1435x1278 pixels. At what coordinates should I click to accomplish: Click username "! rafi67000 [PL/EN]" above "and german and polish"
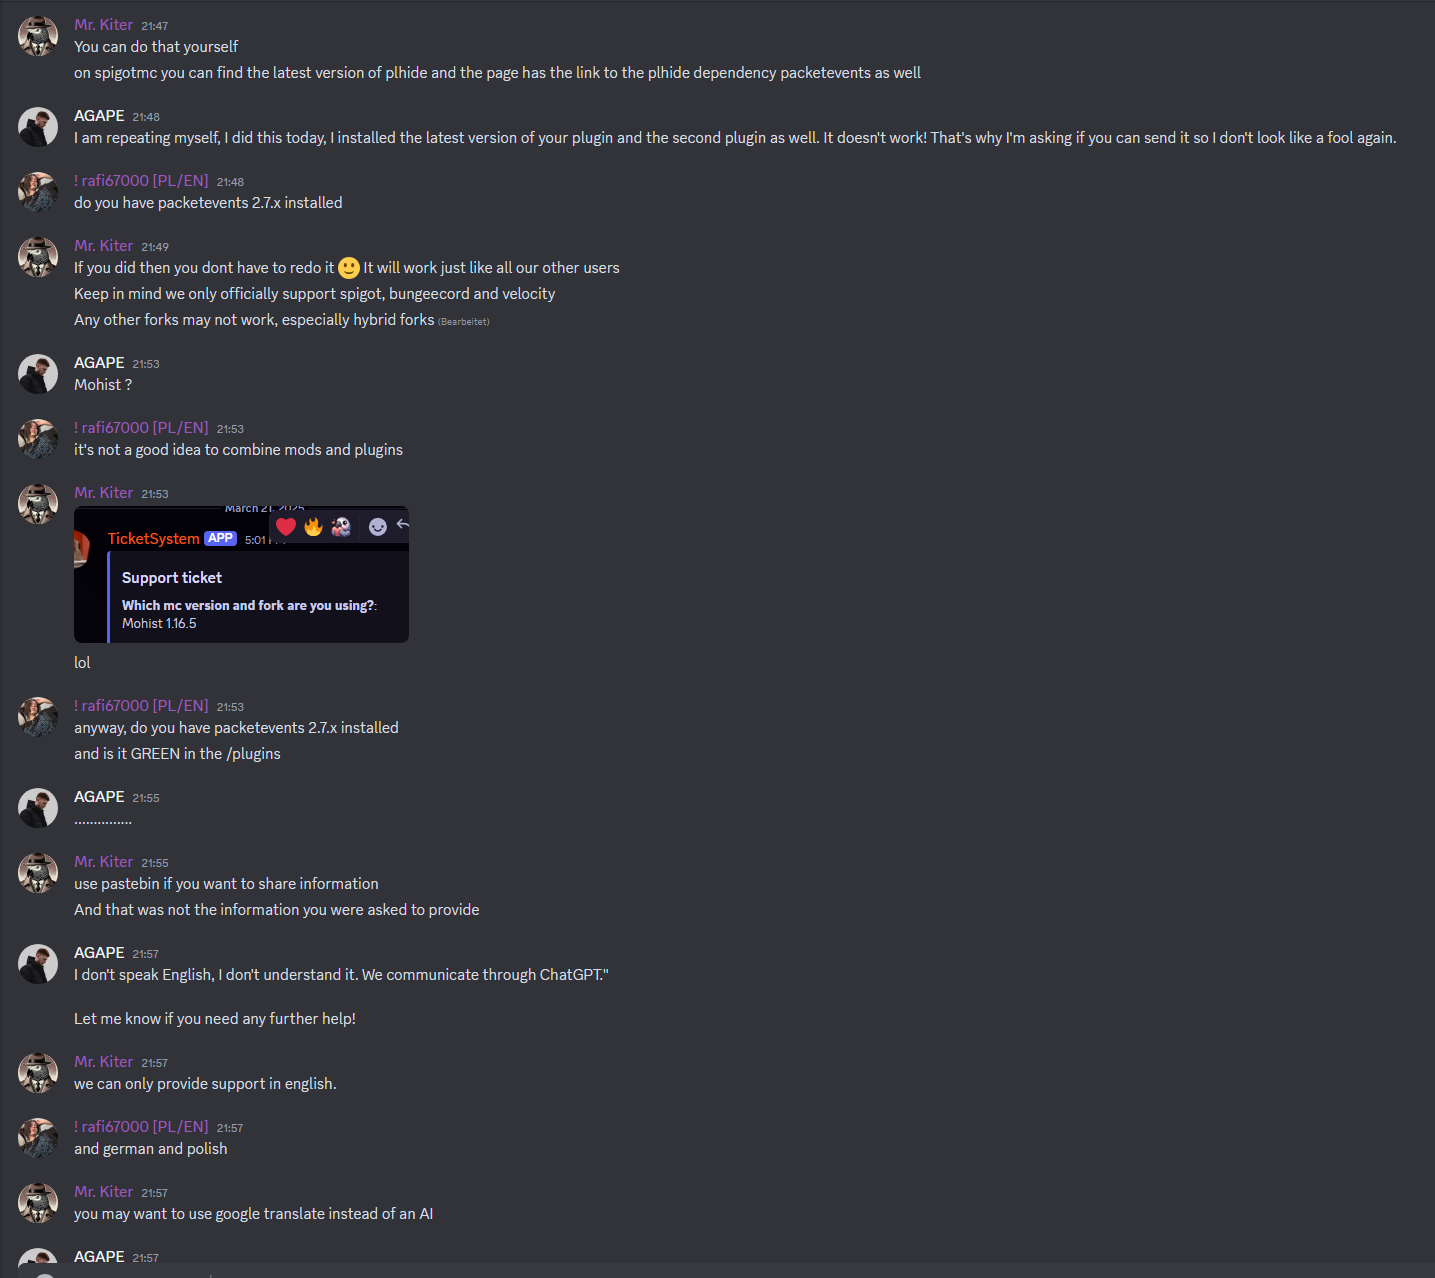click(141, 1127)
